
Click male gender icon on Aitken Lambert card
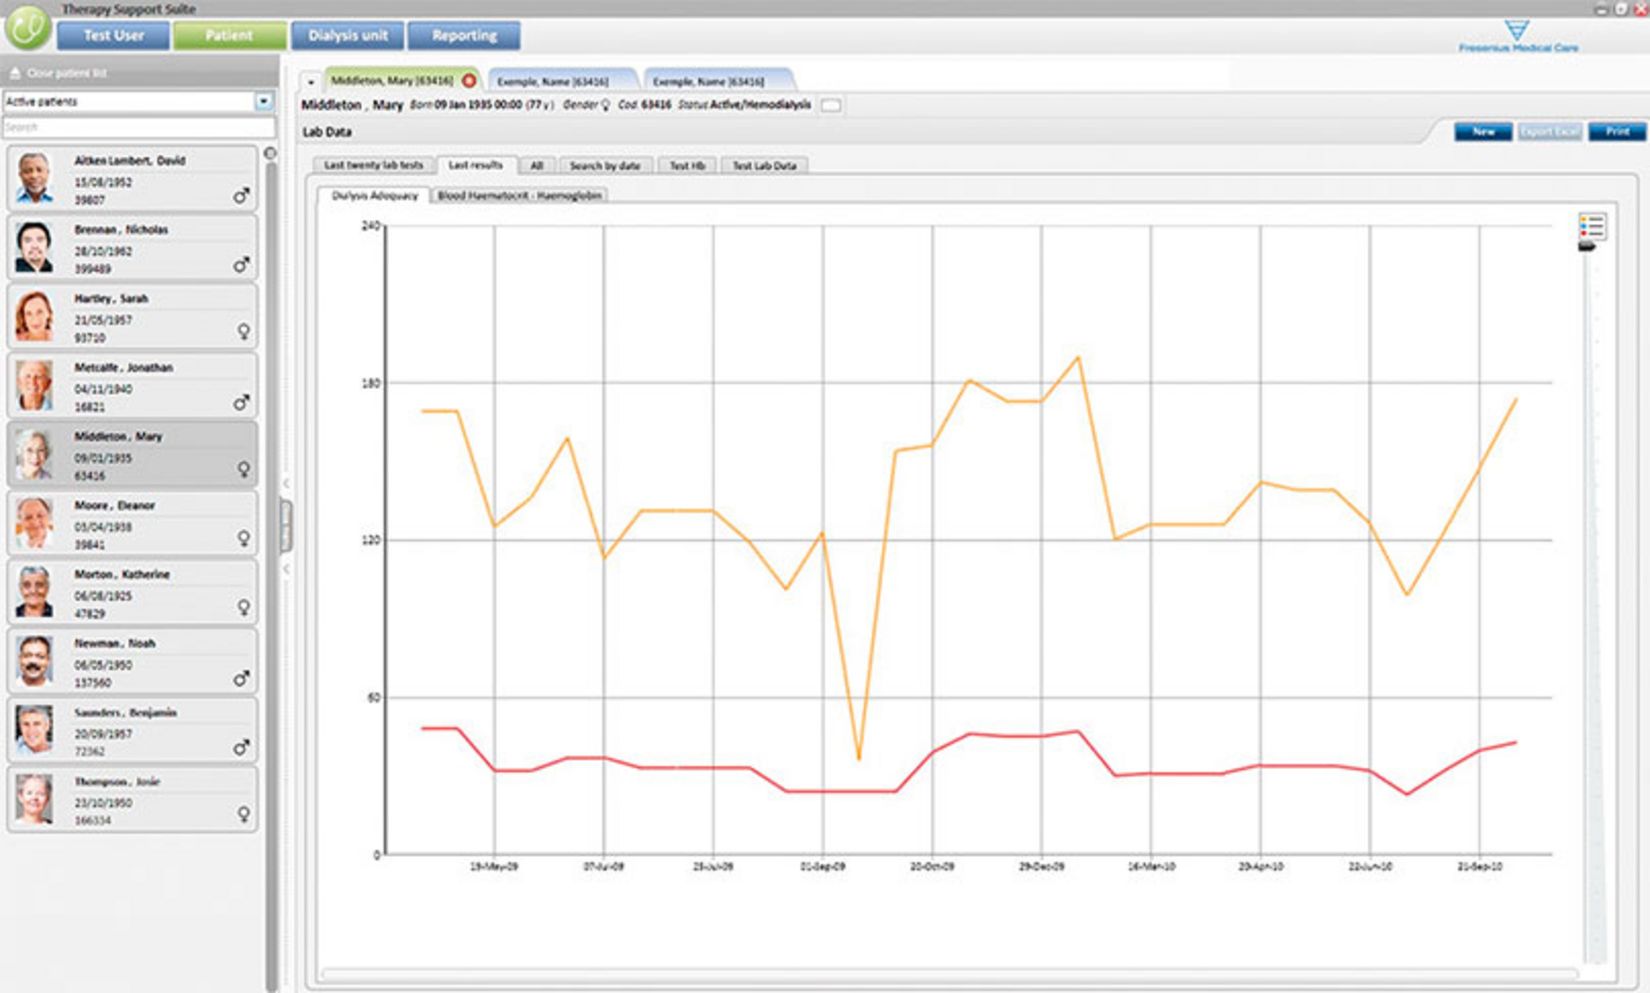pos(241,196)
